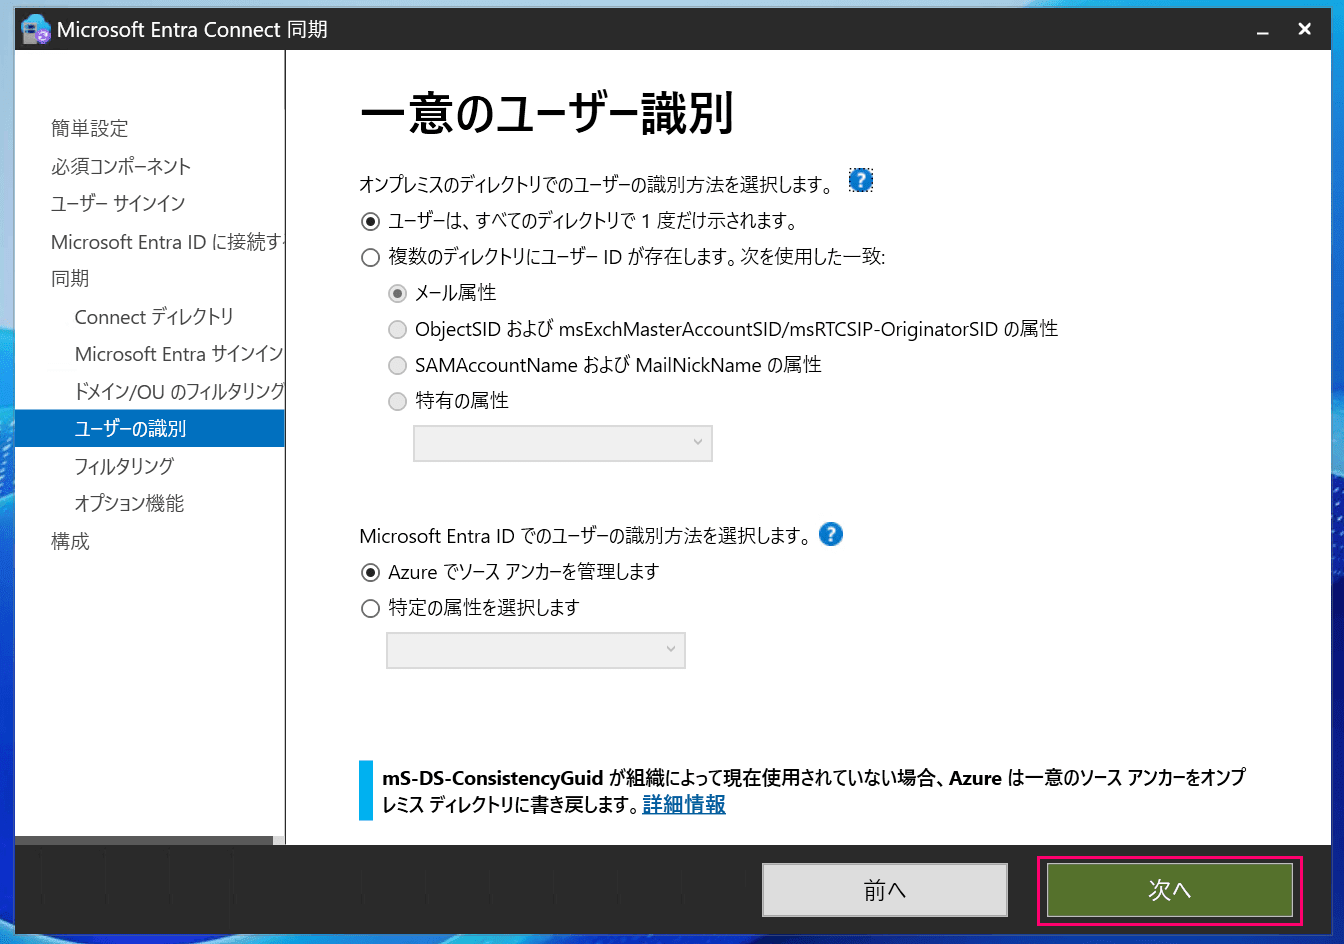1344x944 pixels.
Task: Open フィルタリング step in sidebar
Action: tap(124, 466)
